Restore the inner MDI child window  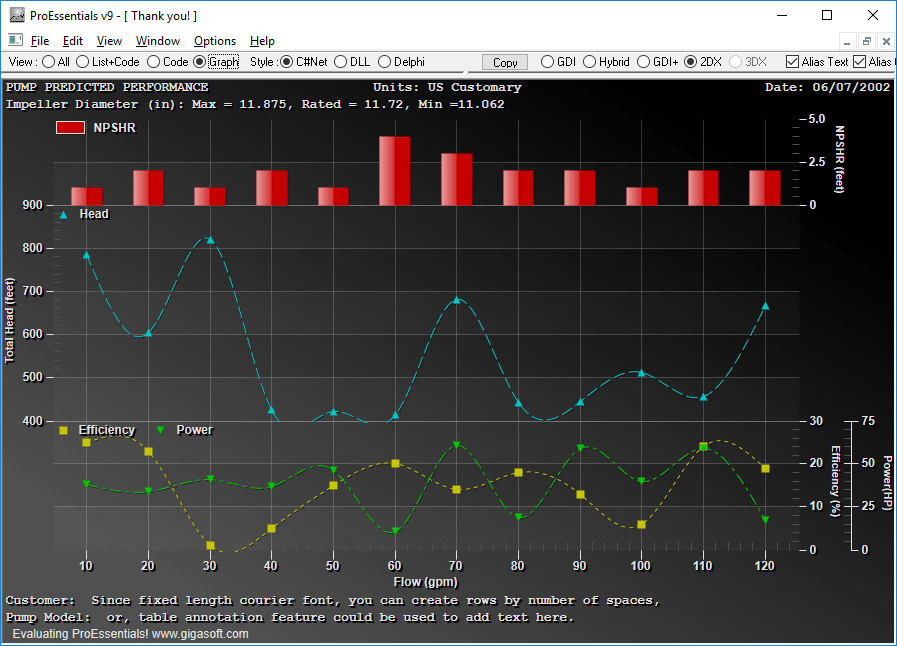pos(866,41)
